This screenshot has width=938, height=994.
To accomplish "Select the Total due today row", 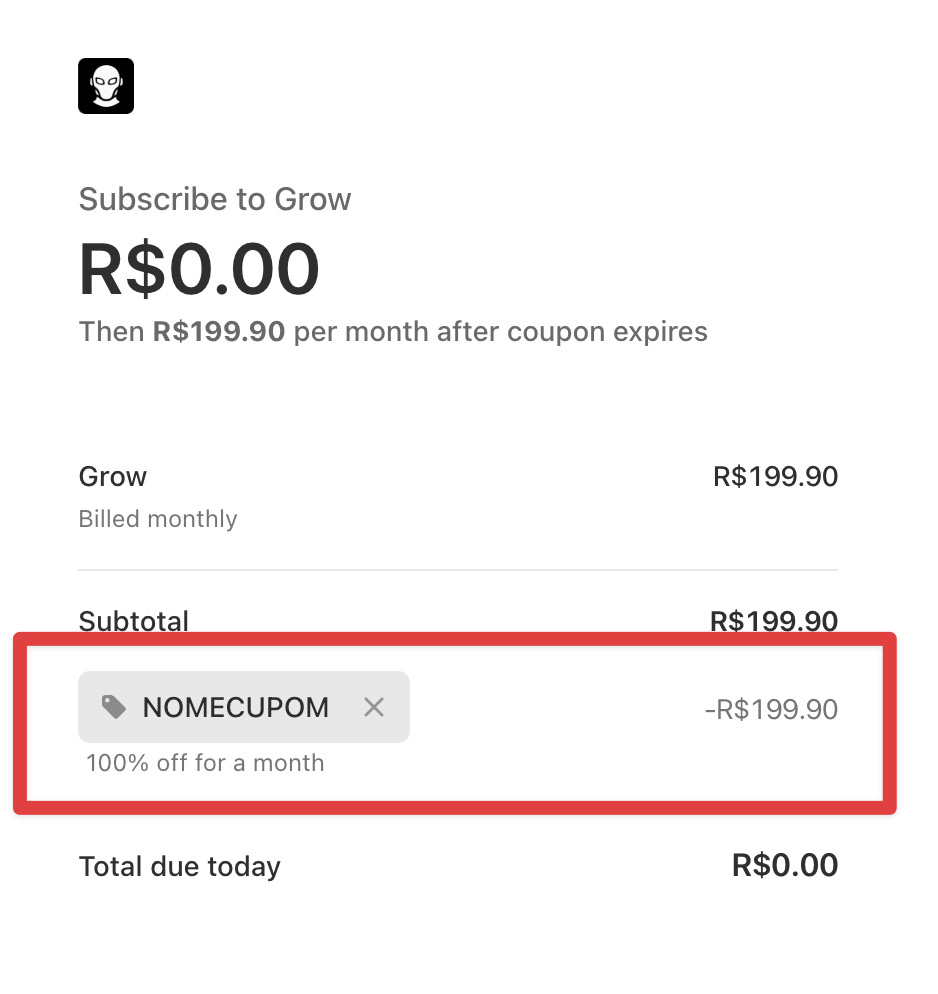I will (x=179, y=866).
